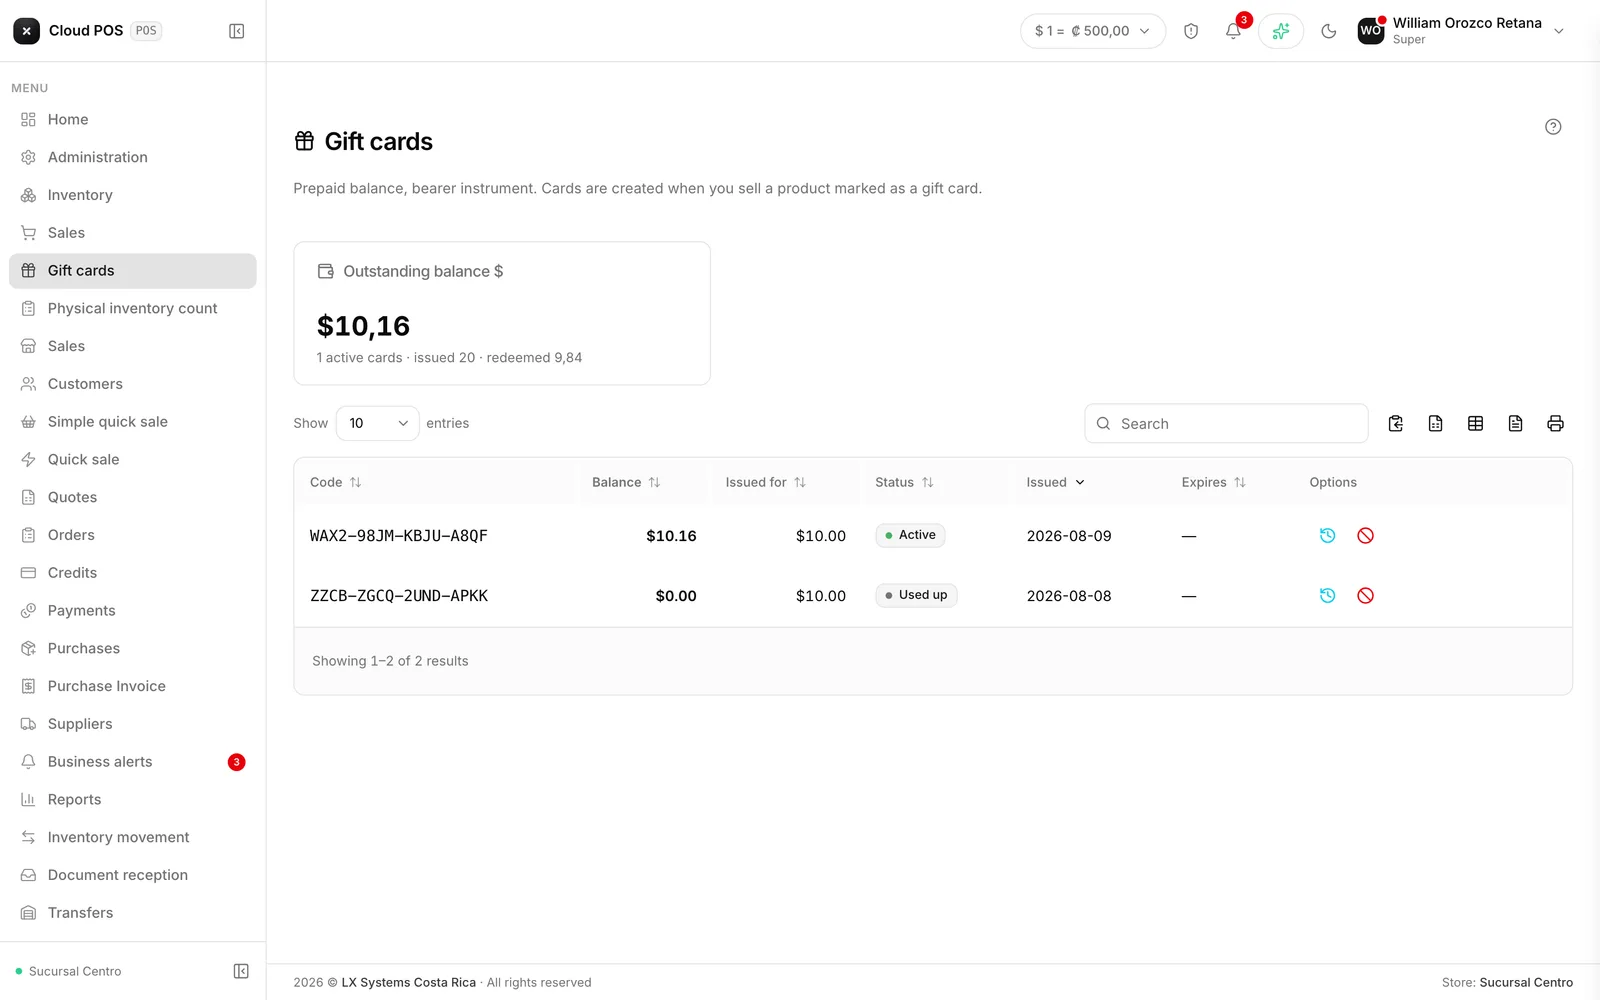Print the gift cards table
Viewport: 1600px width, 1000px height.
1556,424
